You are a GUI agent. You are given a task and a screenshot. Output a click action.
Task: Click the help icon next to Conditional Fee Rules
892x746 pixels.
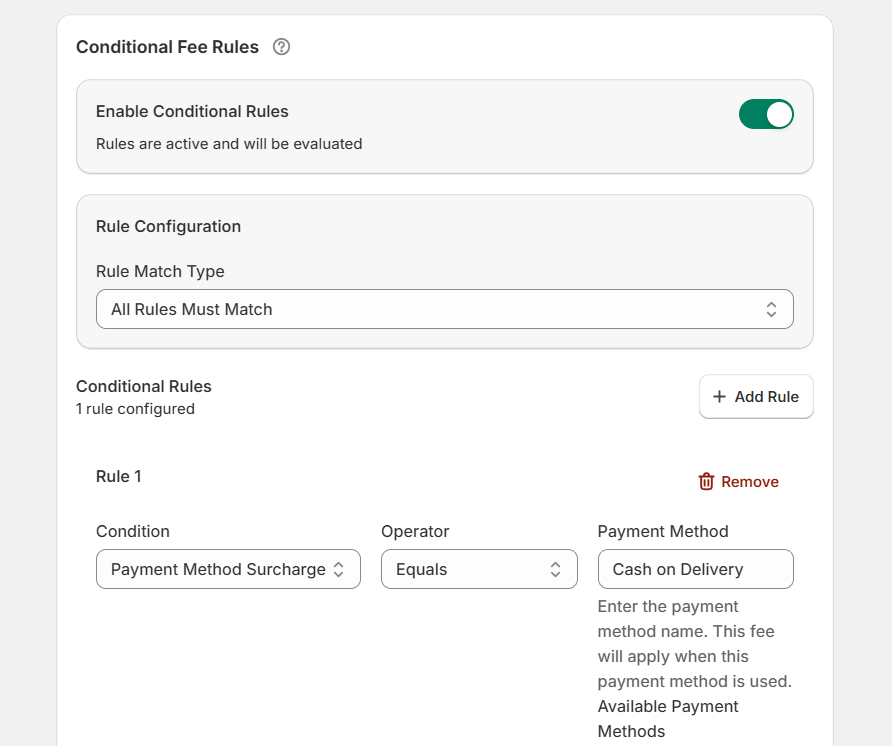coord(281,46)
